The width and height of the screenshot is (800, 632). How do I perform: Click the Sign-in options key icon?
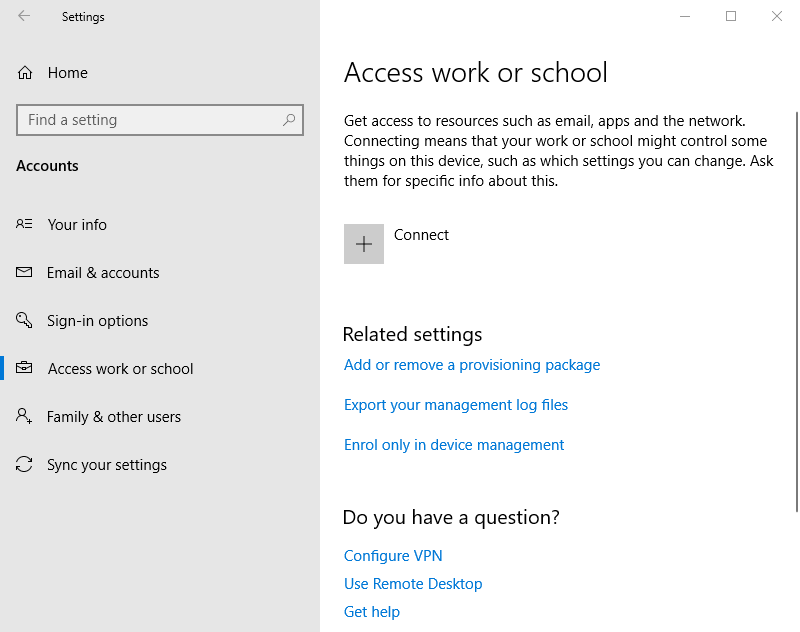pos(25,321)
